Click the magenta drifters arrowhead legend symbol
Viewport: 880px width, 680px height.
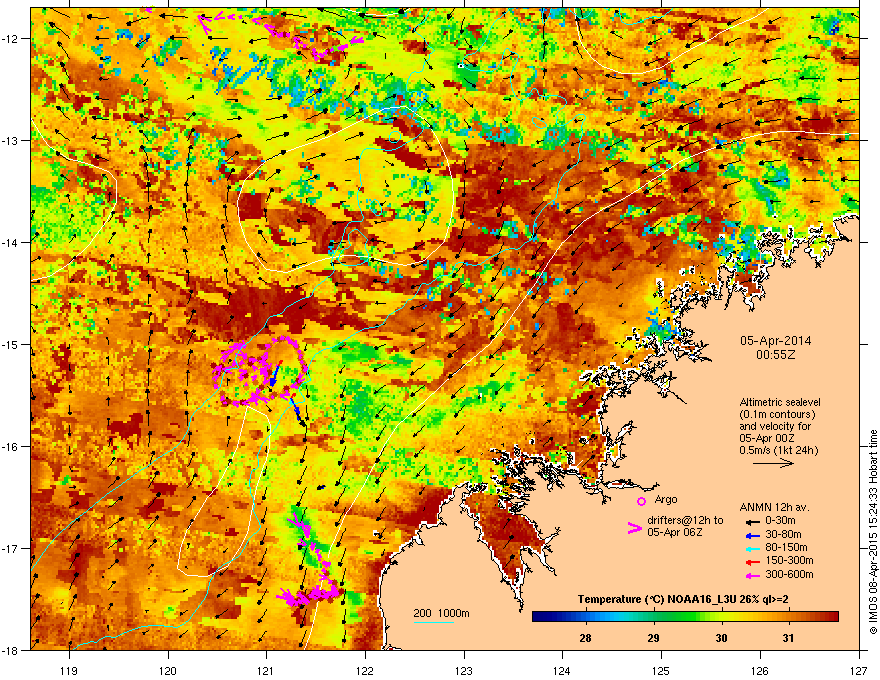click(634, 528)
